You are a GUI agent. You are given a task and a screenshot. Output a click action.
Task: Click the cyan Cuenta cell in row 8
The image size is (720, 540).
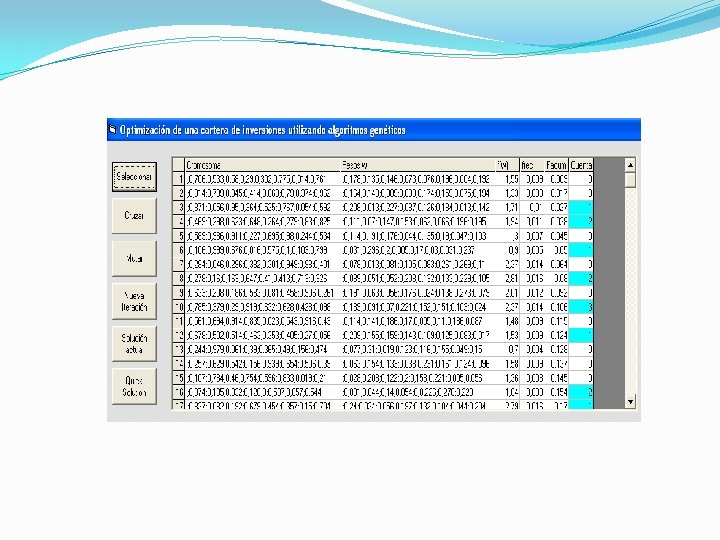(x=581, y=279)
